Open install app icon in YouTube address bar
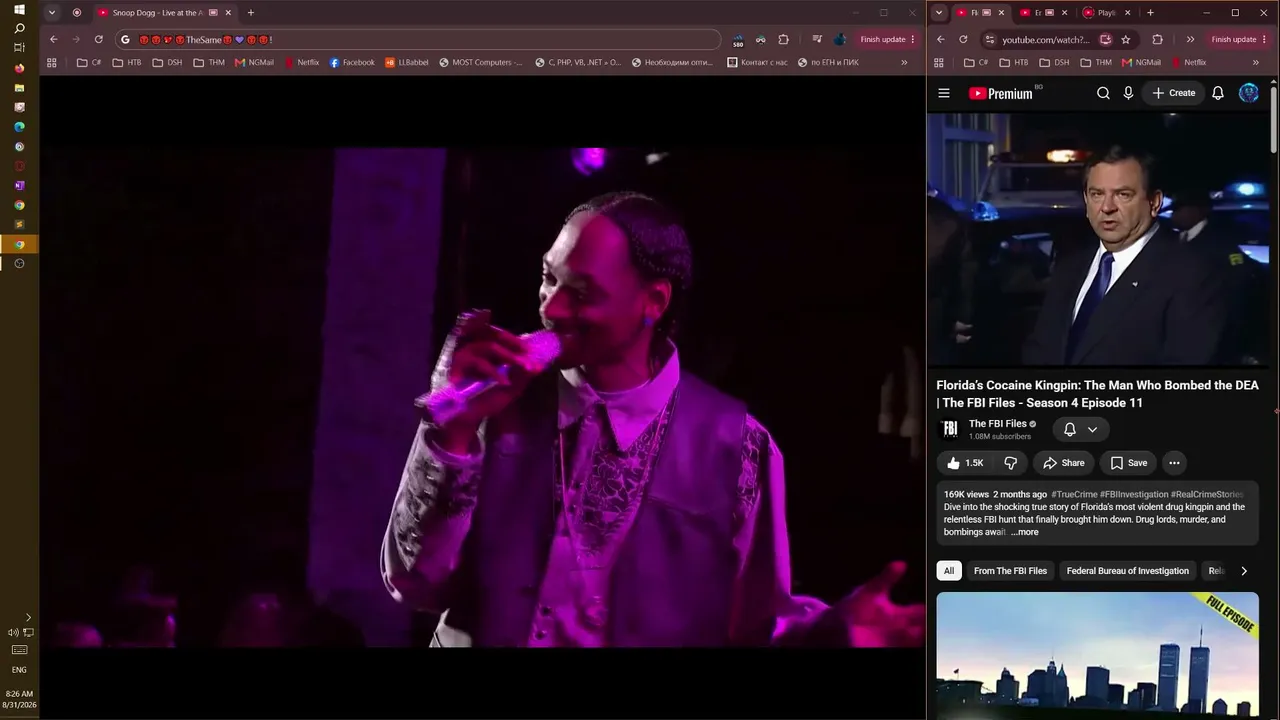Screen dimensions: 1280x720 (x=1105, y=40)
